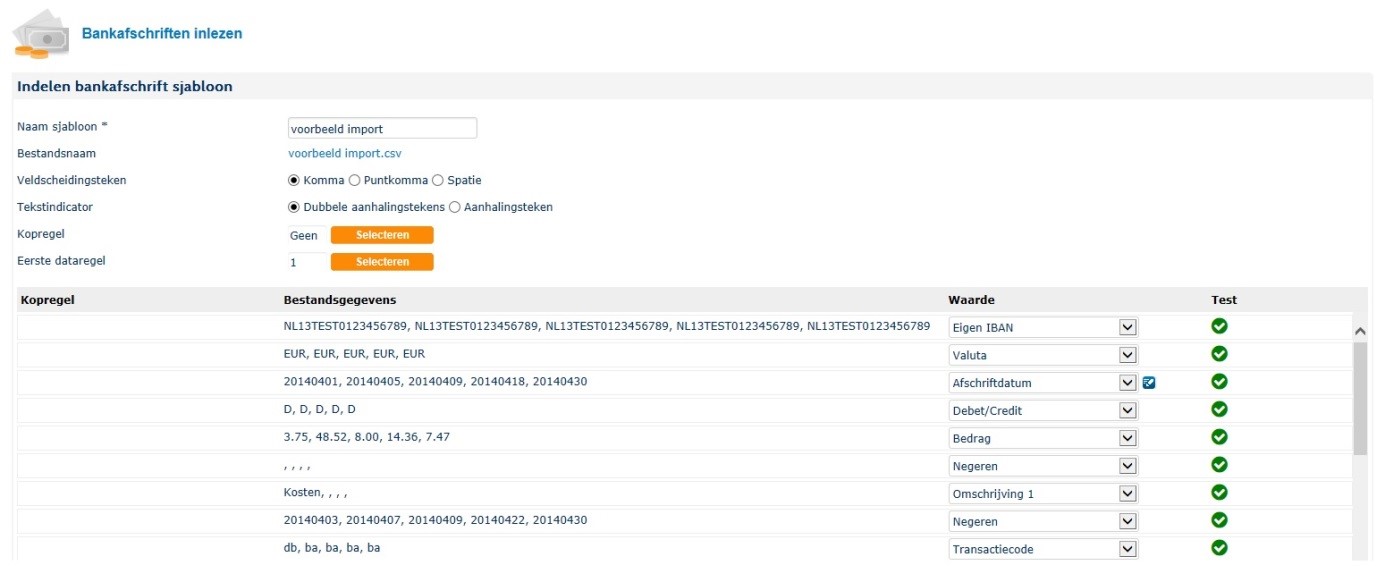Viewport: 1385px width, 582px height.
Task: Click green test checkmark for Eigen IBAN row
Action: click(x=1219, y=326)
